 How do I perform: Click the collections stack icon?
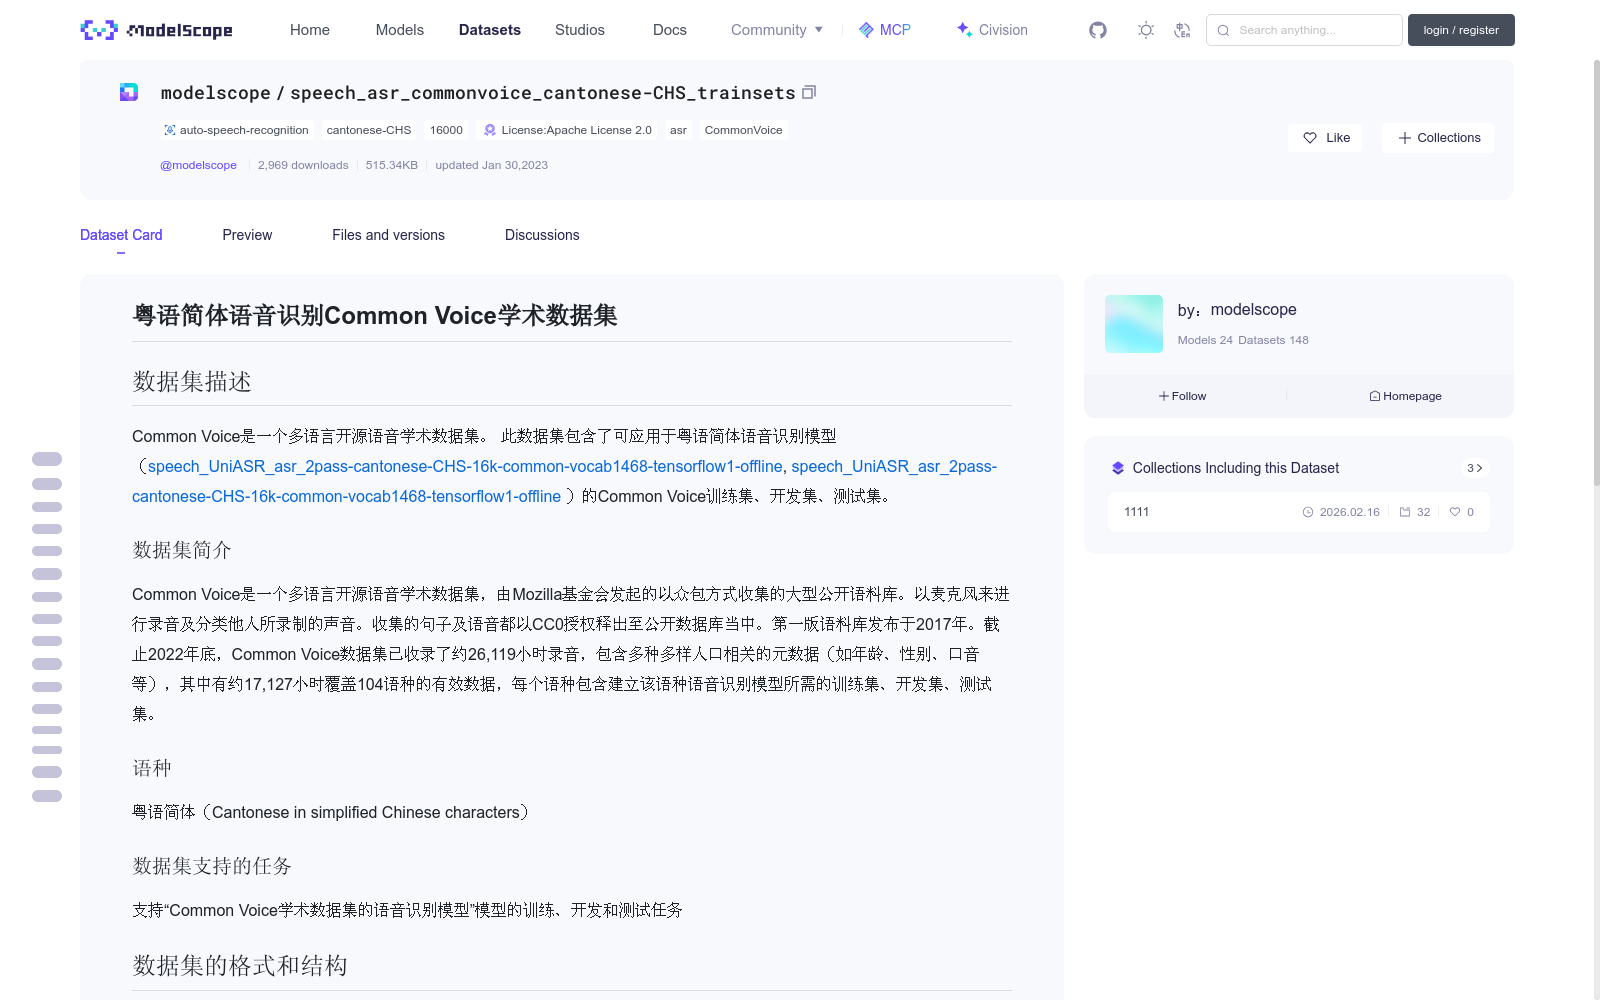tap(1118, 468)
